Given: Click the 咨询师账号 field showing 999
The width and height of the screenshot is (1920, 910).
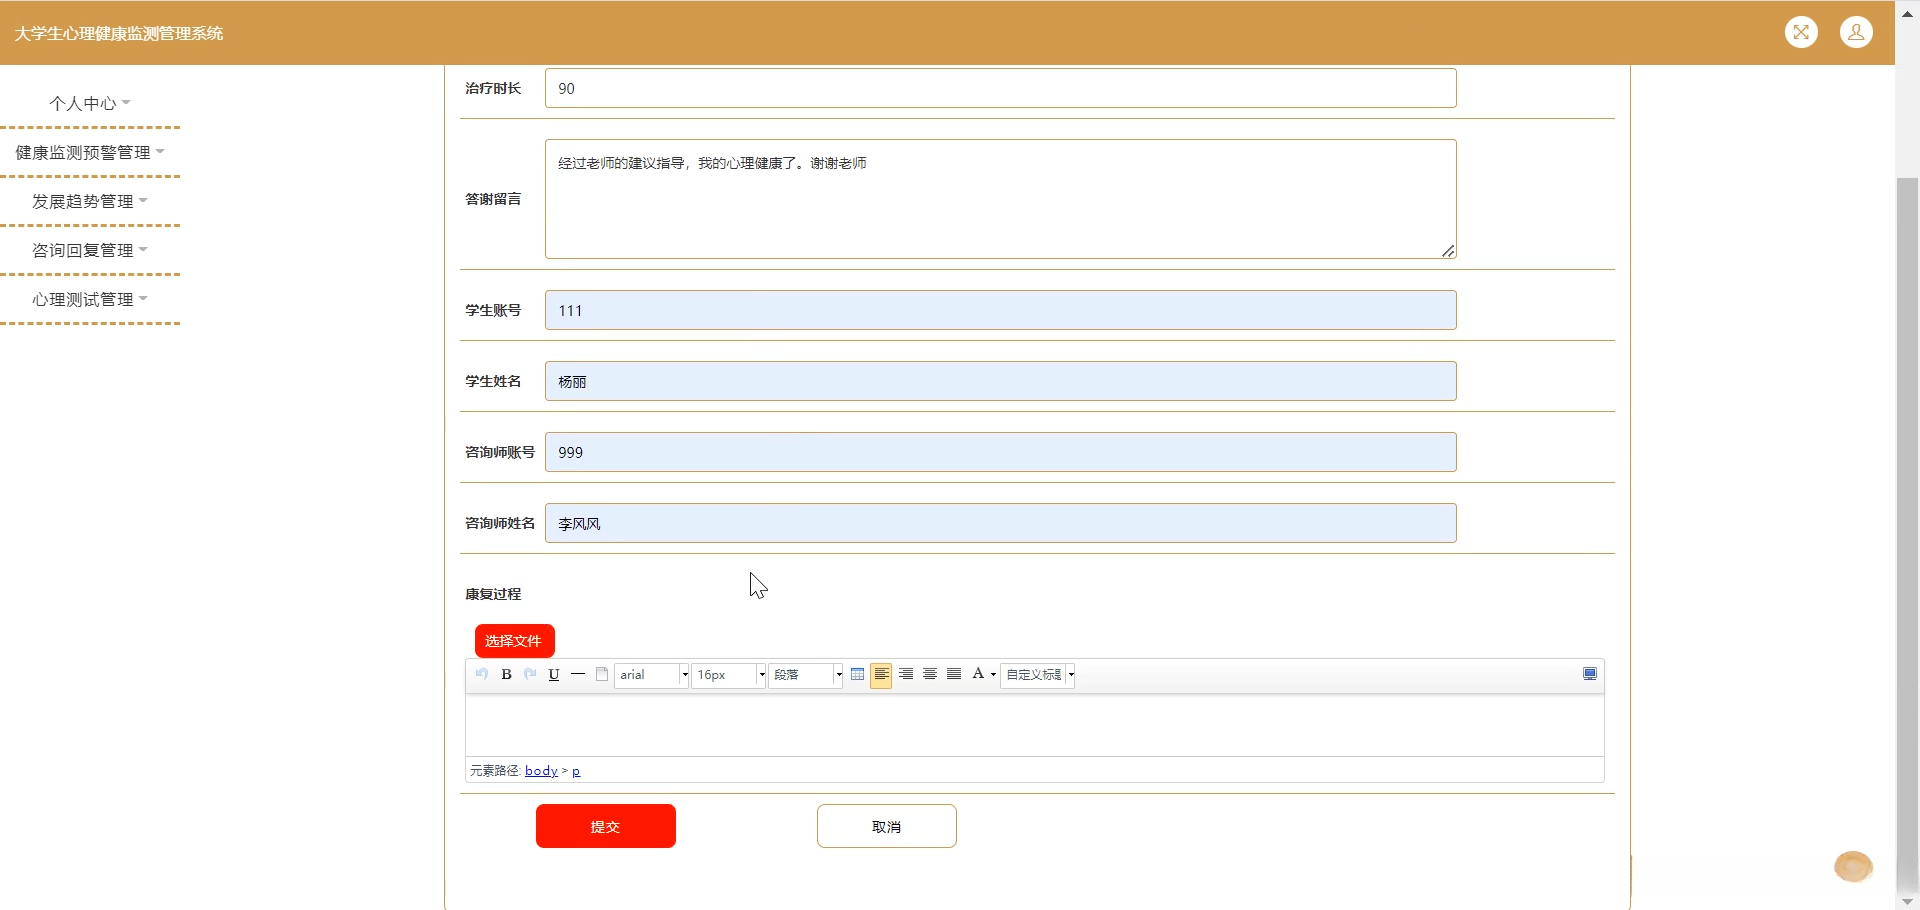Looking at the screenshot, I should tap(1001, 452).
